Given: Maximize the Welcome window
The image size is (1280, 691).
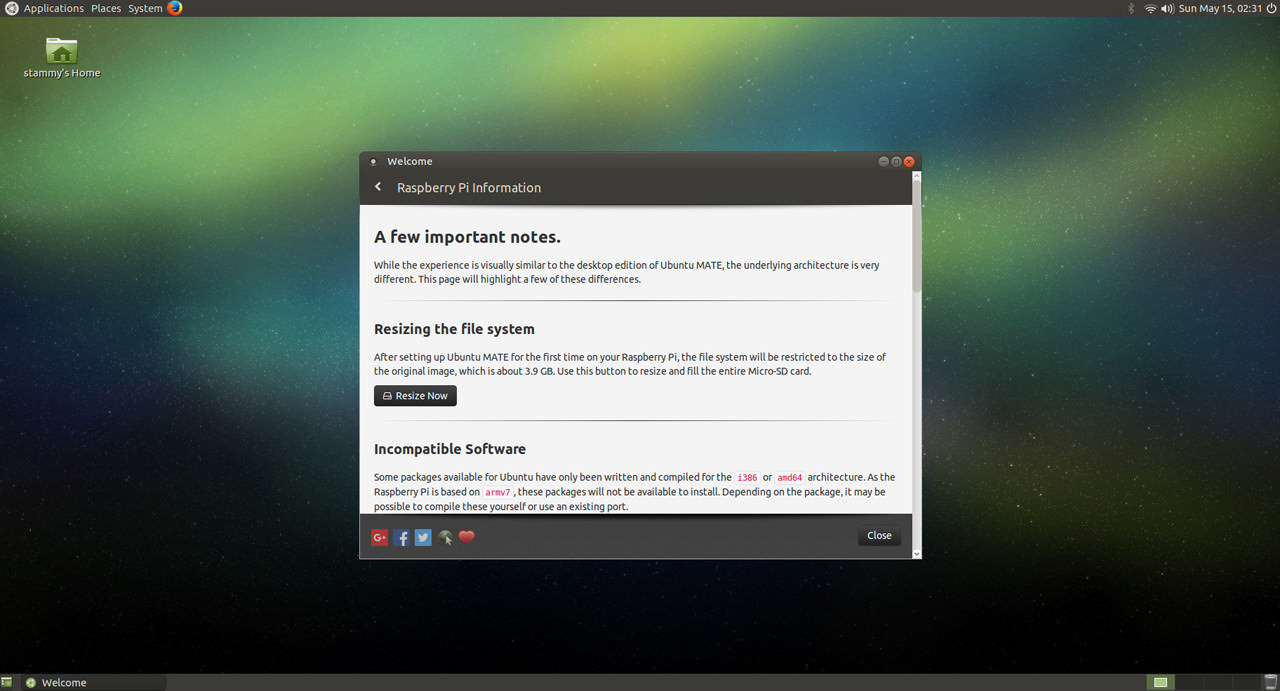Looking at the screenshot, I should (897, 161).
